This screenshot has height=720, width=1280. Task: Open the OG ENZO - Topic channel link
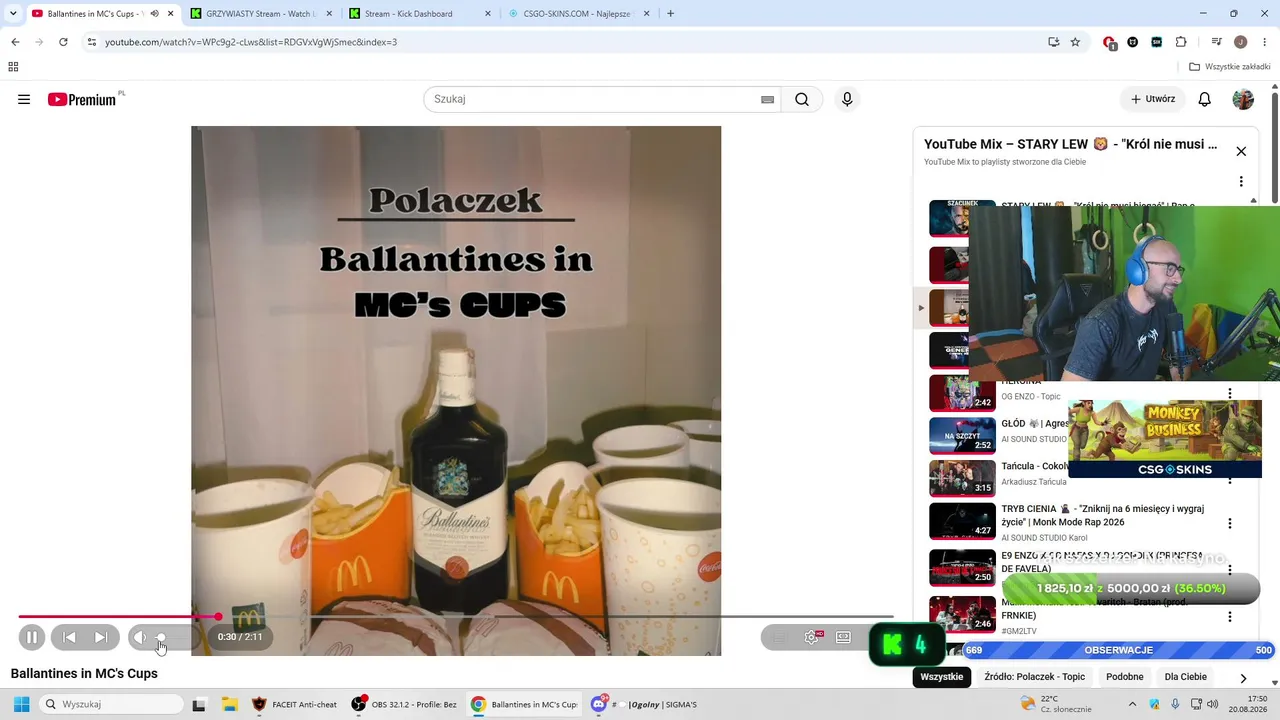1031,397
